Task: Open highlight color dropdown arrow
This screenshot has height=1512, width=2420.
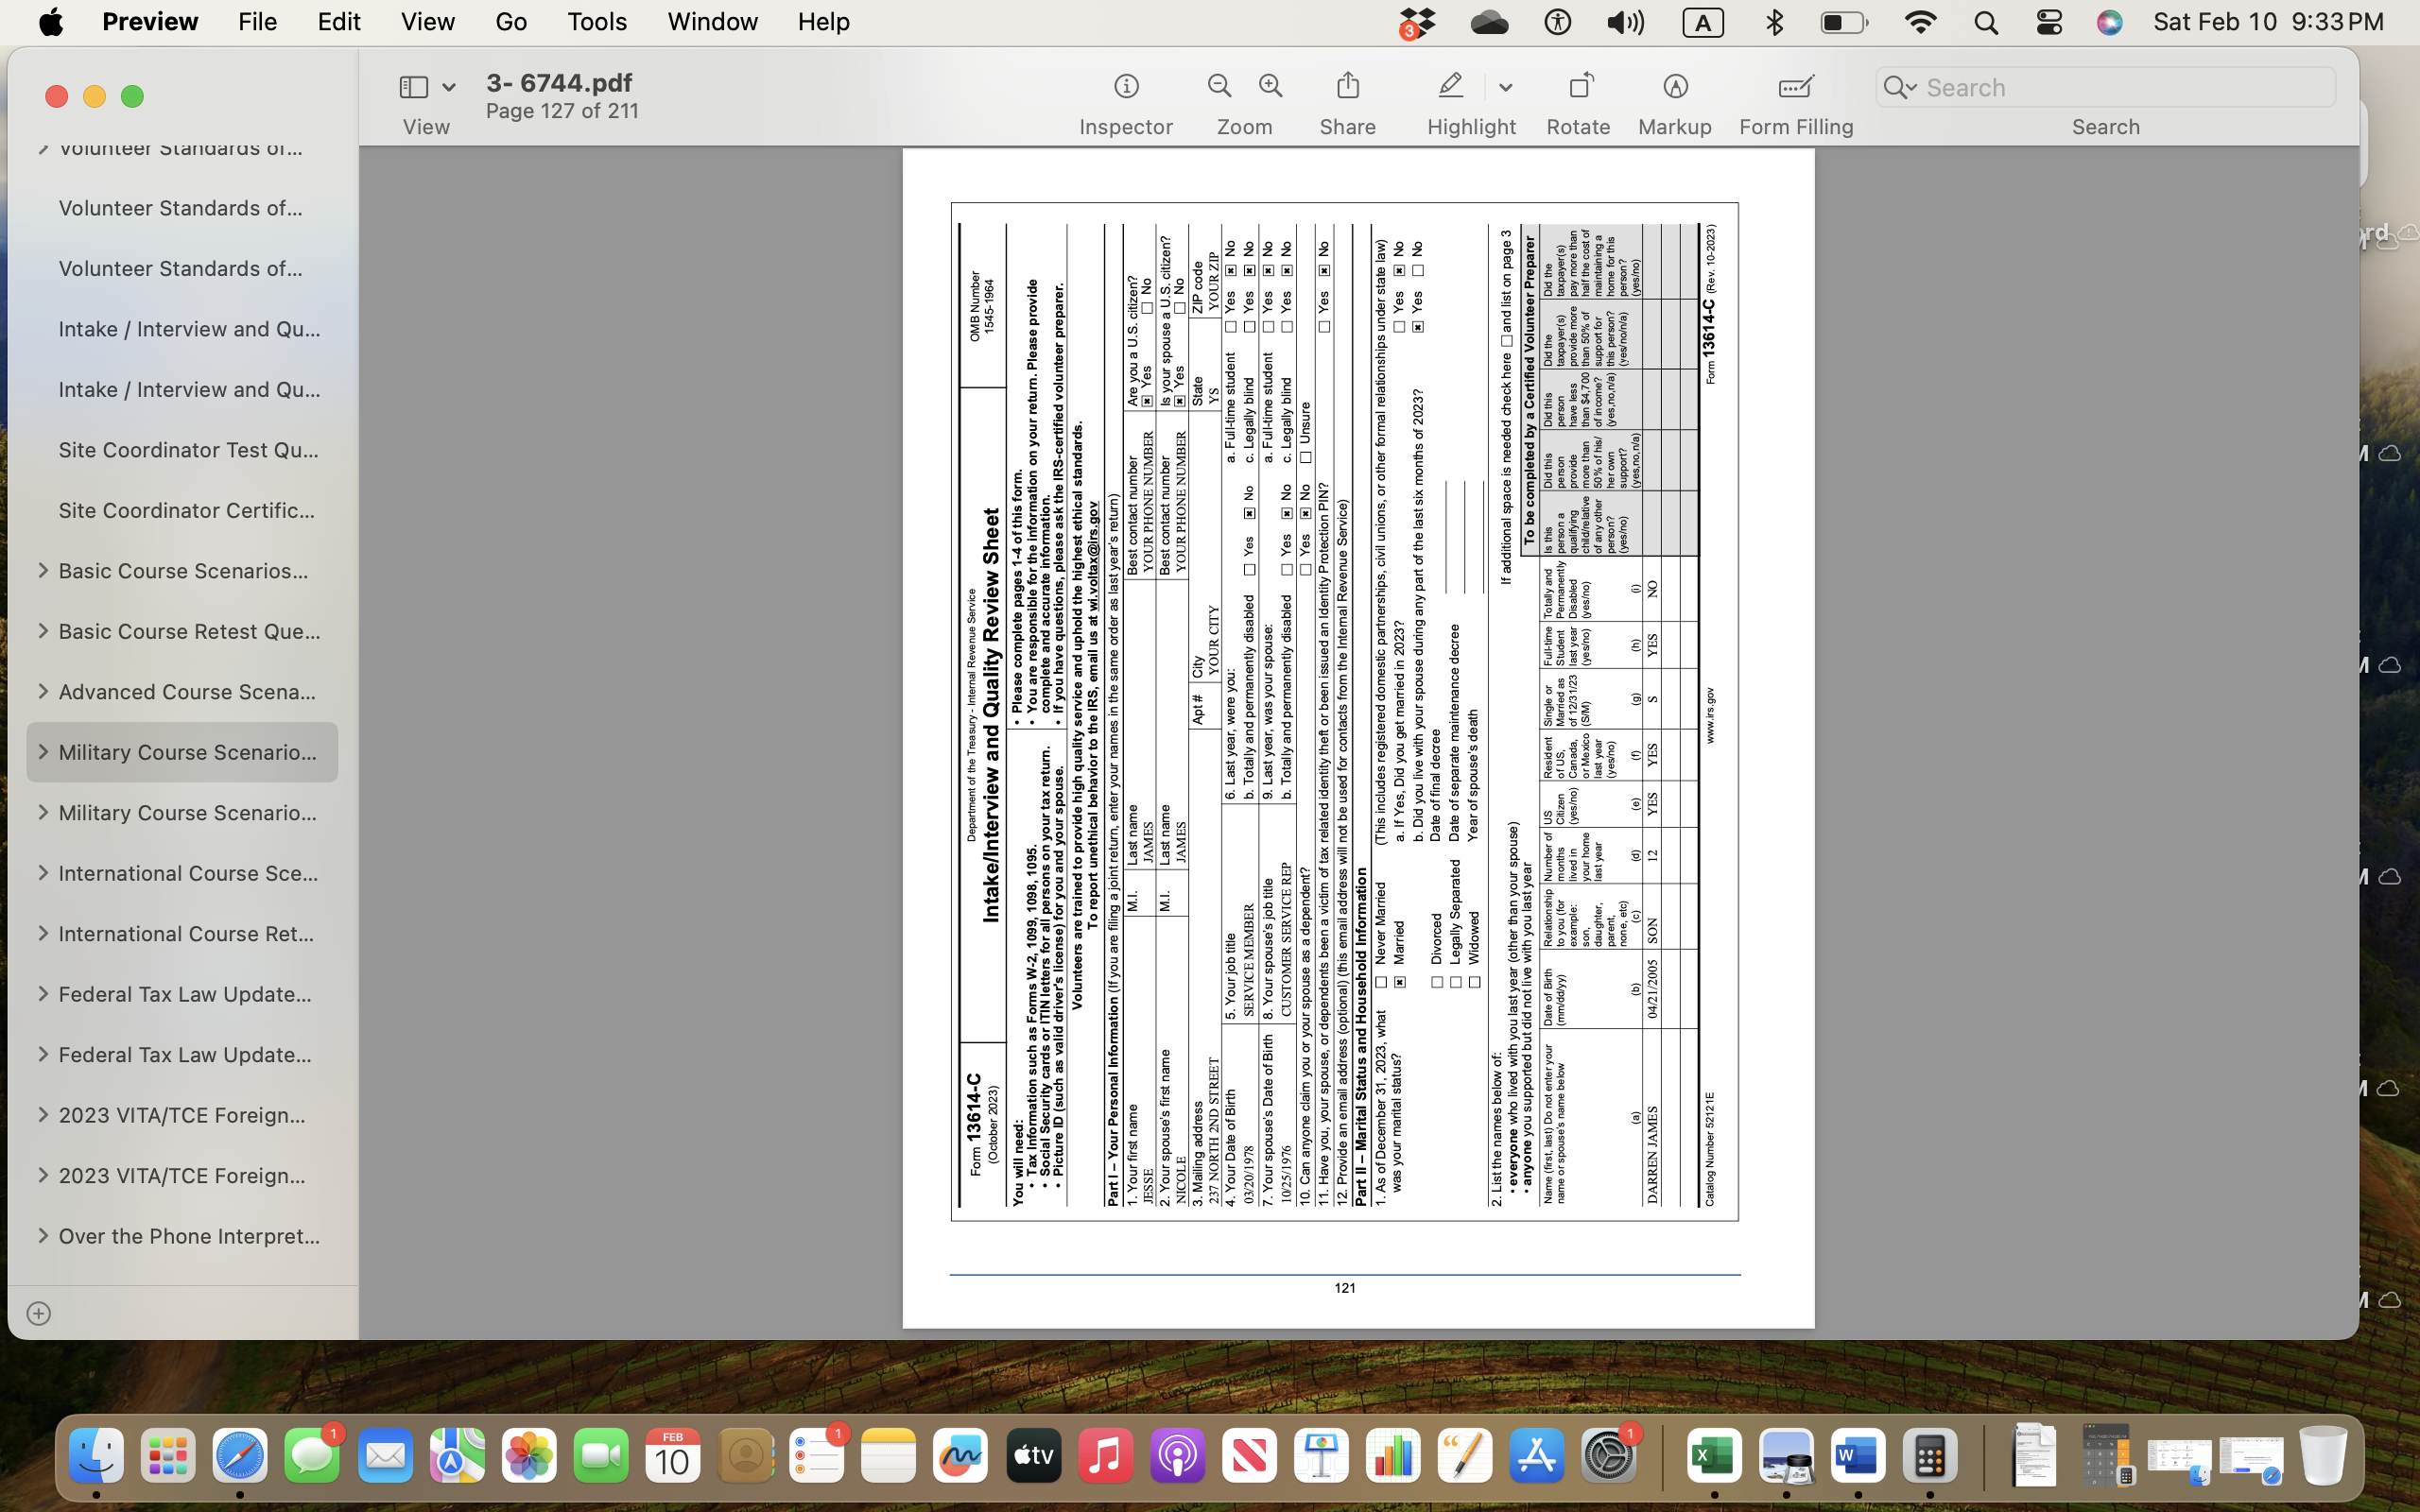Action: (x=1505, y=88)
